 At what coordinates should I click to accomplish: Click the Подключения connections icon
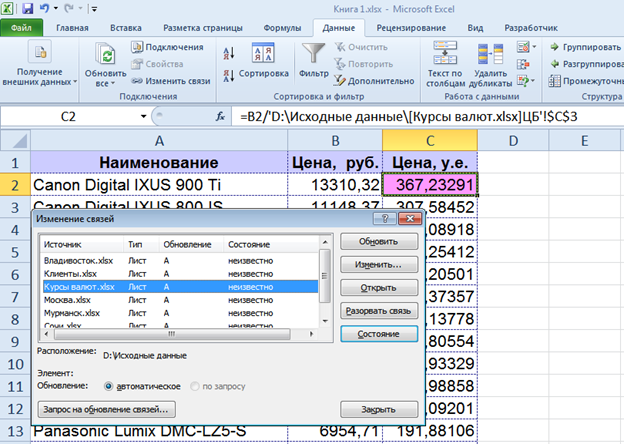(135, 47)
